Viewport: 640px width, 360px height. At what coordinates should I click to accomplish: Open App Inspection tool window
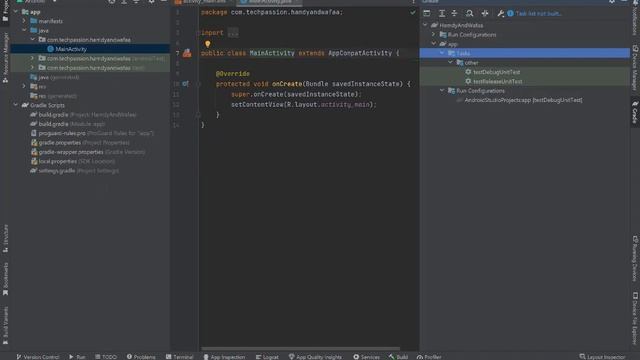(x=224, y=357)
